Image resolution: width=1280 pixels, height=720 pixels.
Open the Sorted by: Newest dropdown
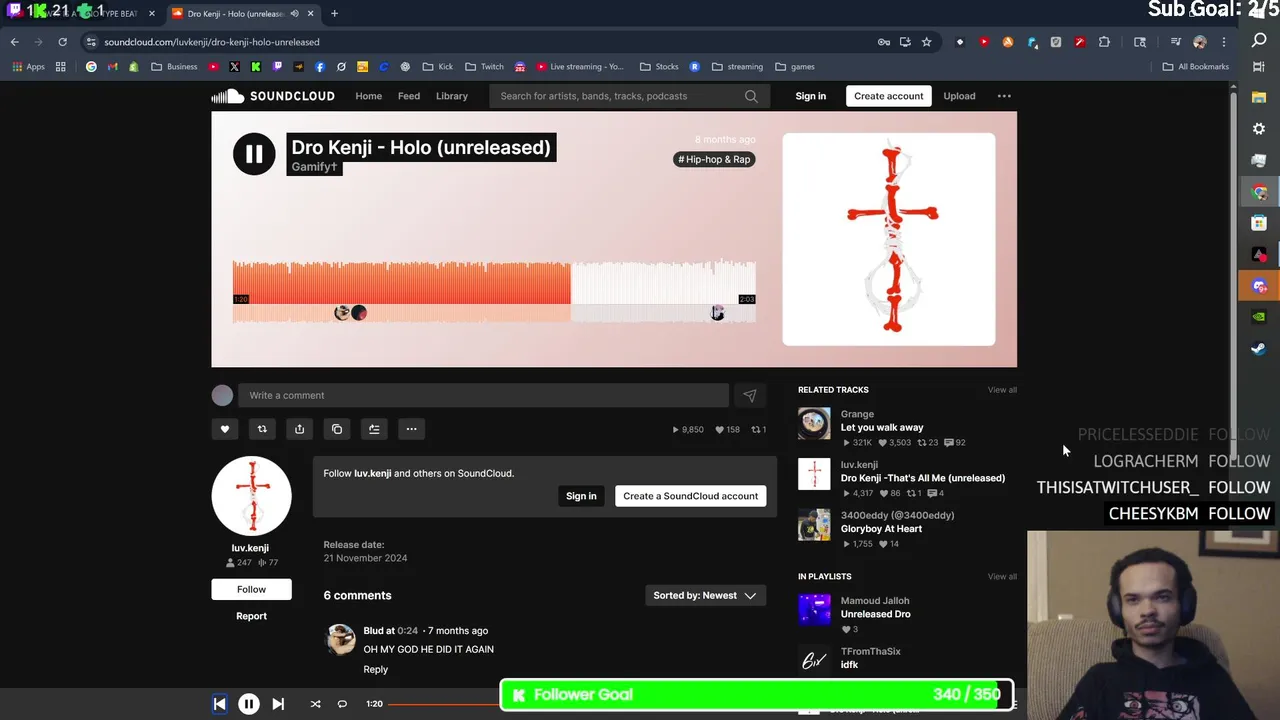pos(705,595)
